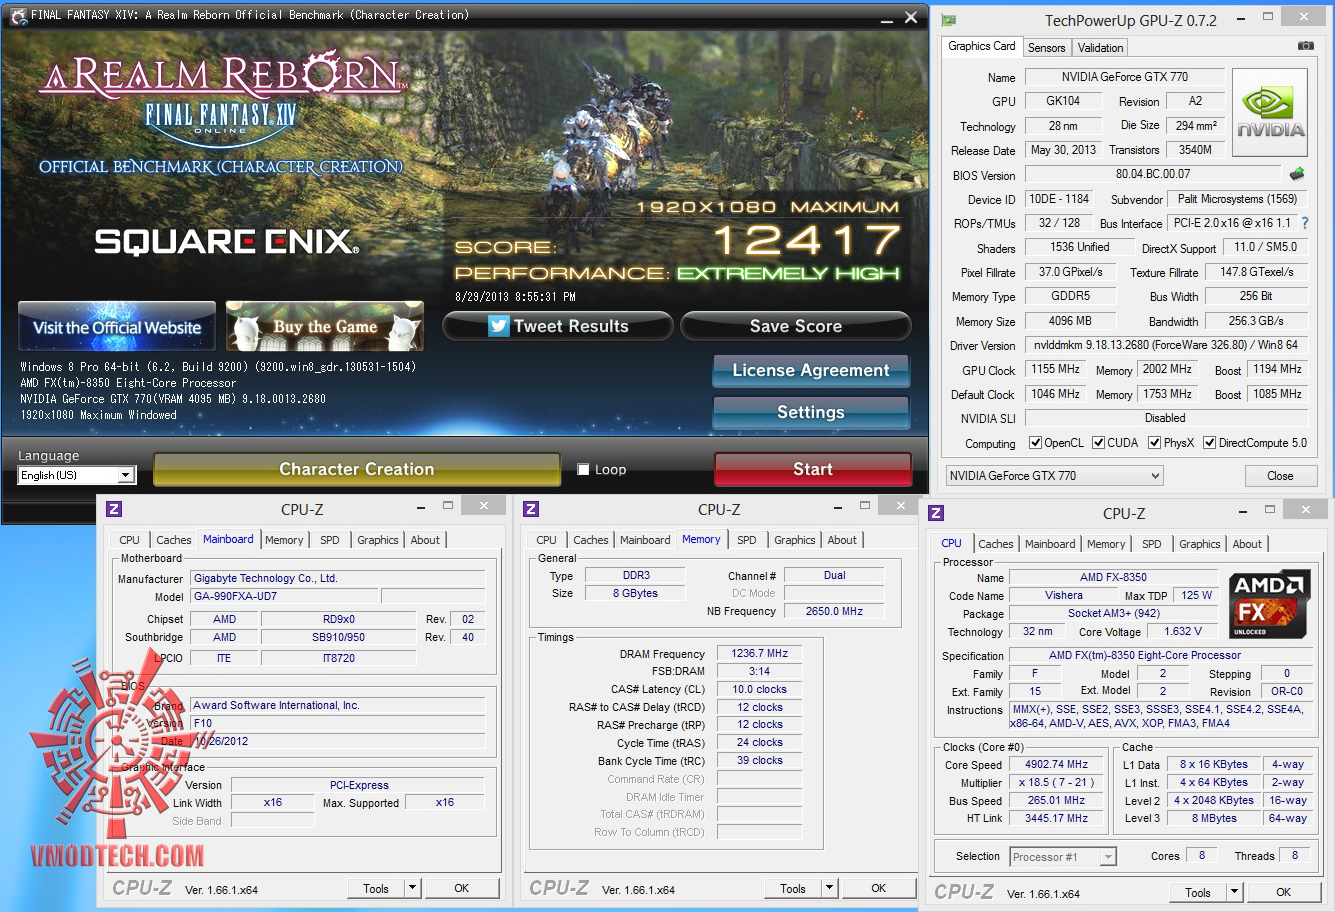Click the Z icon of CPU-Z Mainboard window

click(114, 509)
